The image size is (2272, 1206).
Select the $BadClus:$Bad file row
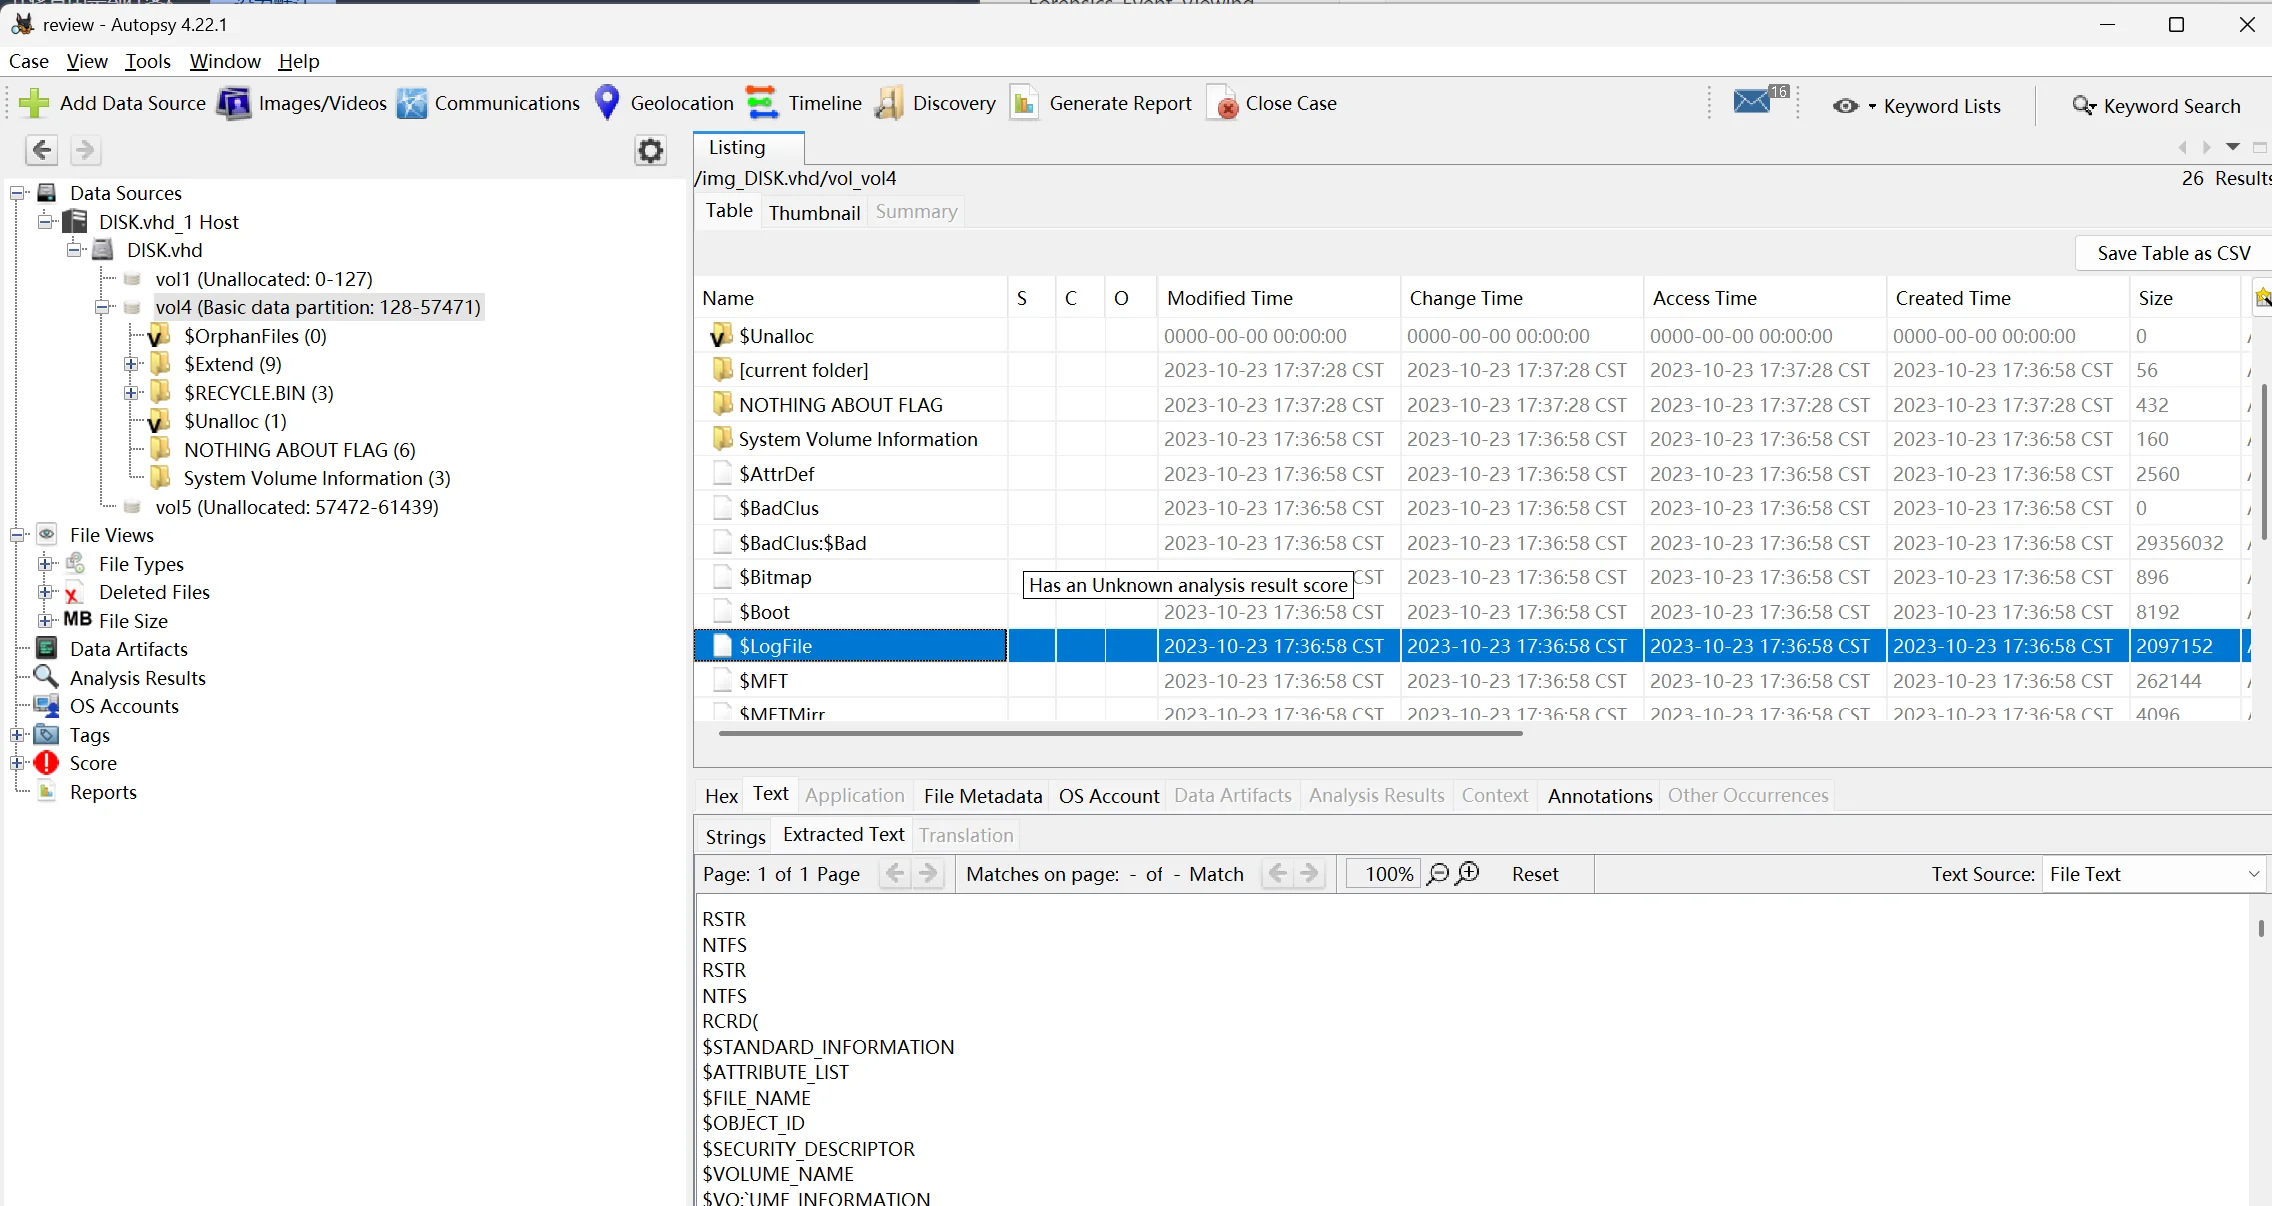pos(1470,543)
